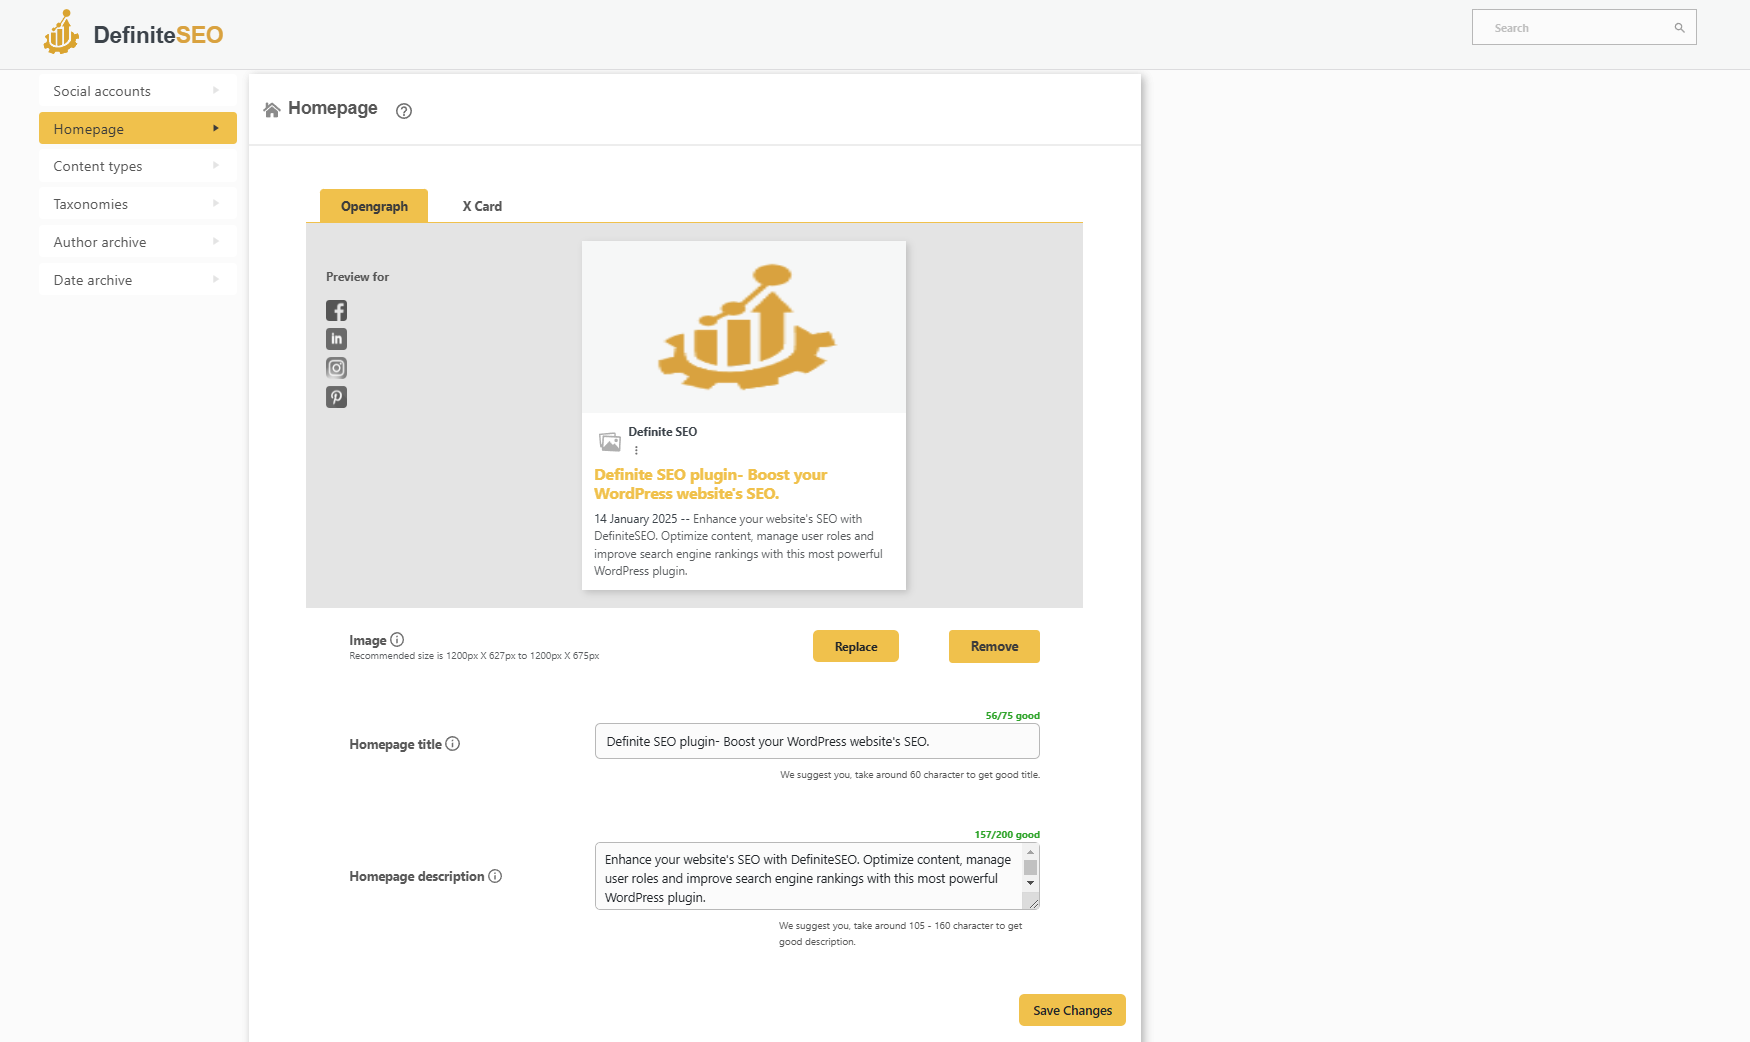Viewport: 1750px width, 1042px height.
Task: Click the search magnifier icon
Action: click(1680, 28)
